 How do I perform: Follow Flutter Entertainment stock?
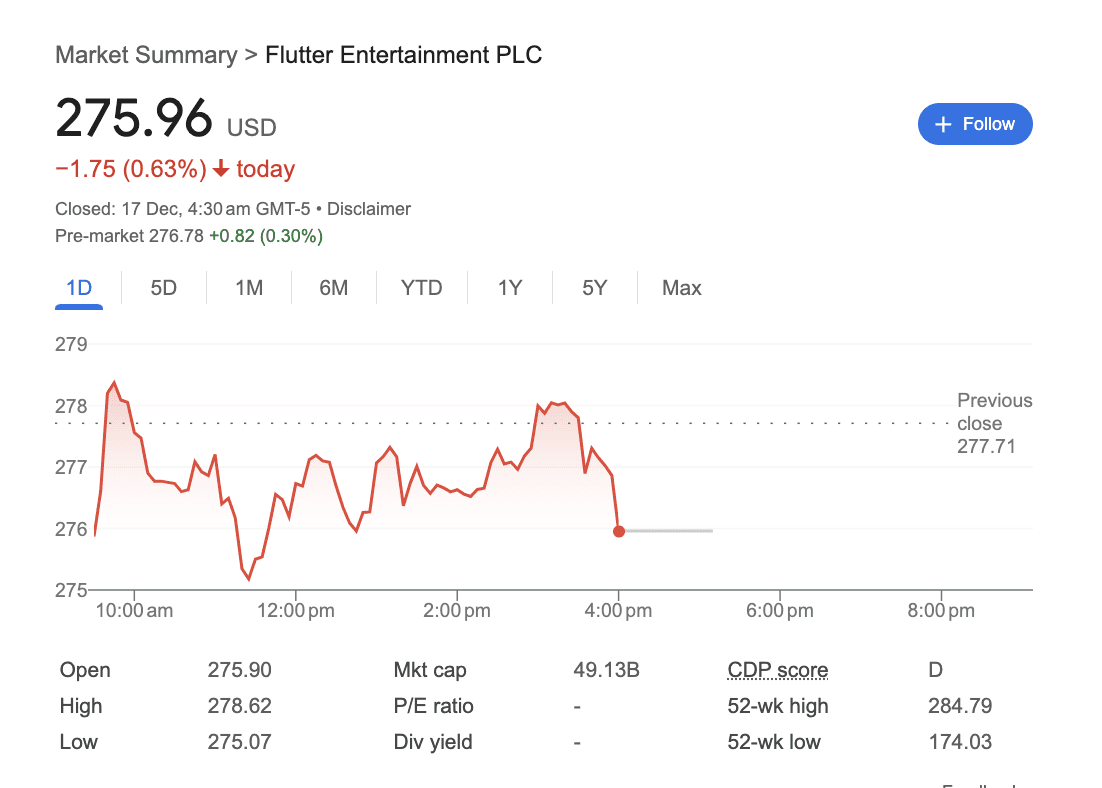(x=975, y=124)
